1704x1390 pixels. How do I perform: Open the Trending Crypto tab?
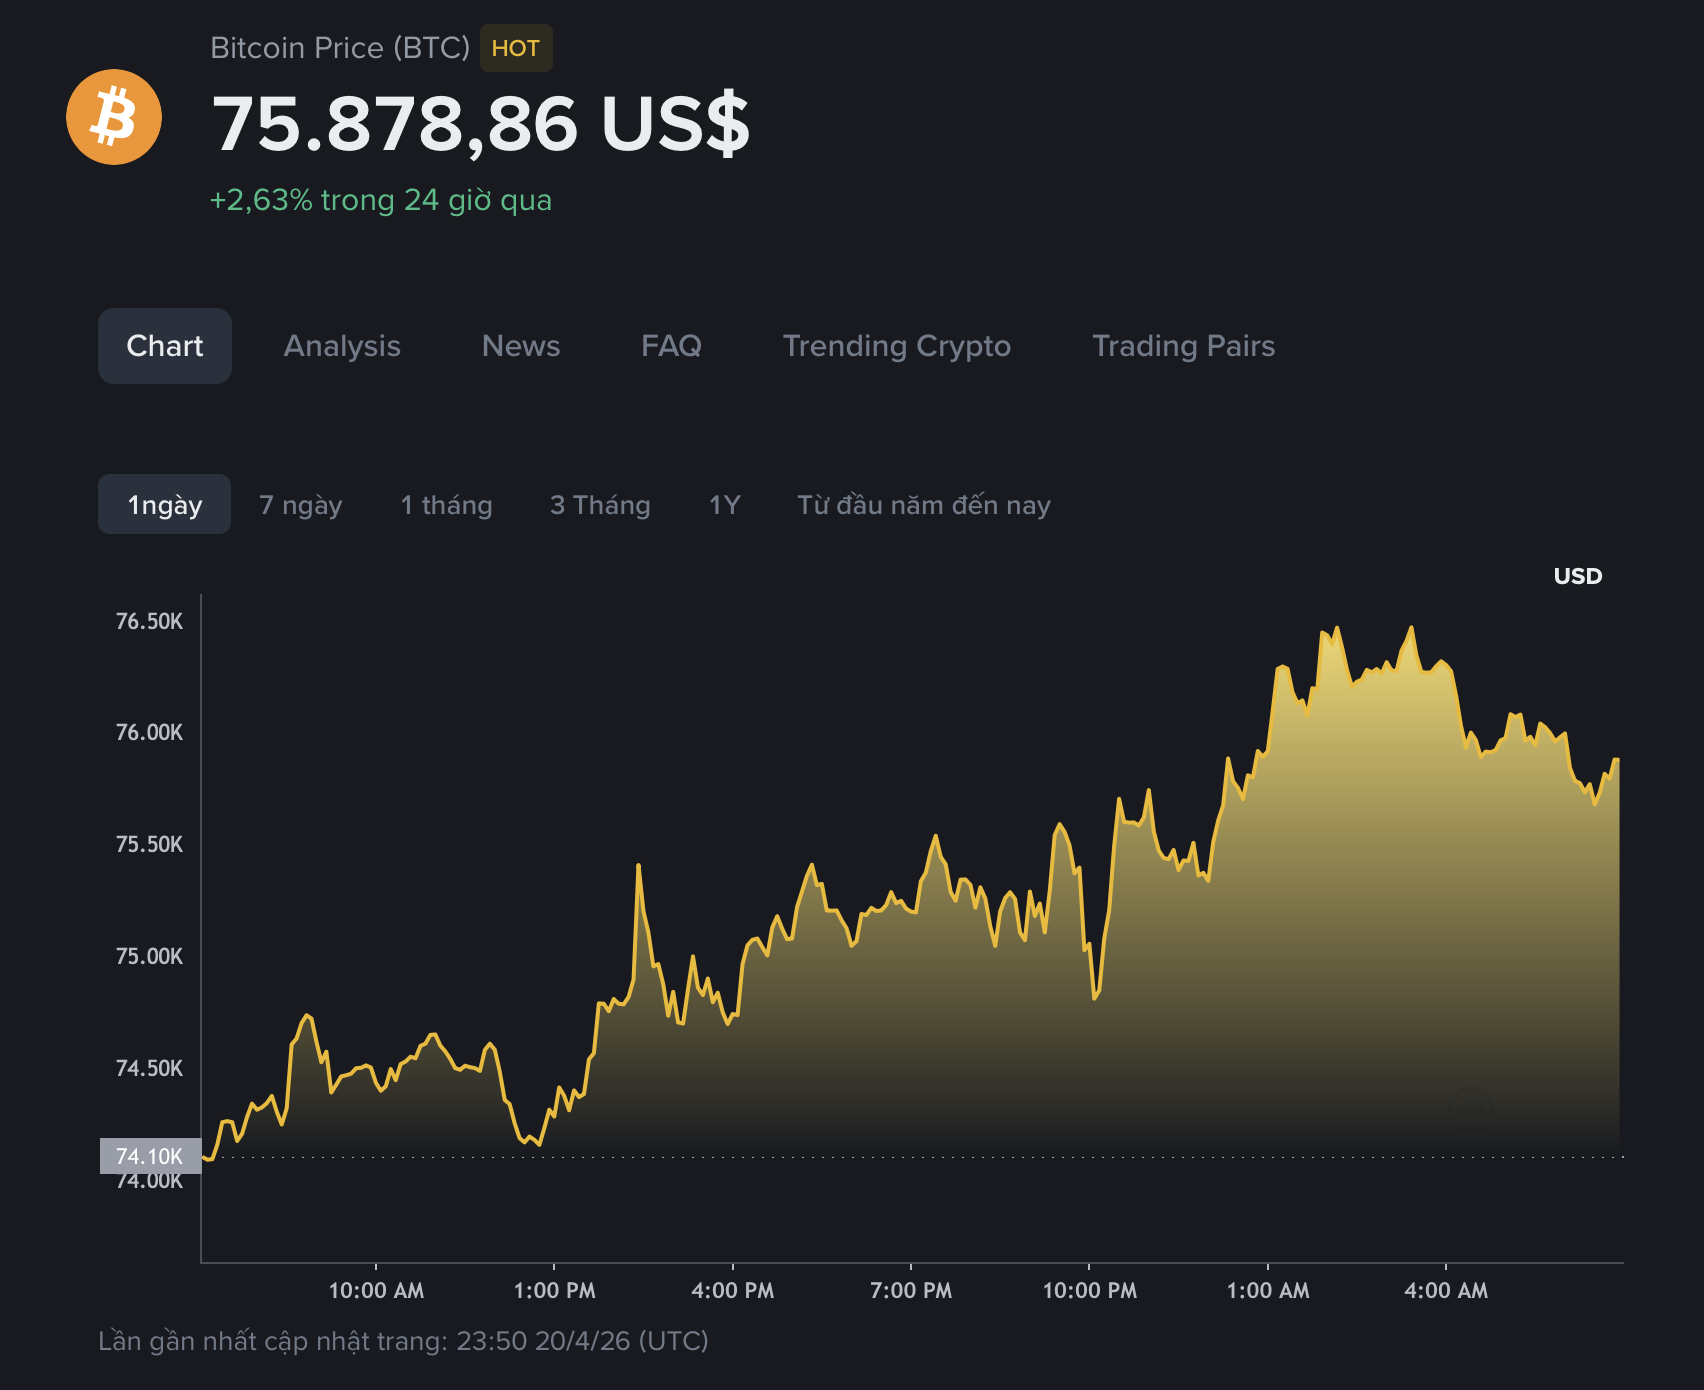click(897, 346)
